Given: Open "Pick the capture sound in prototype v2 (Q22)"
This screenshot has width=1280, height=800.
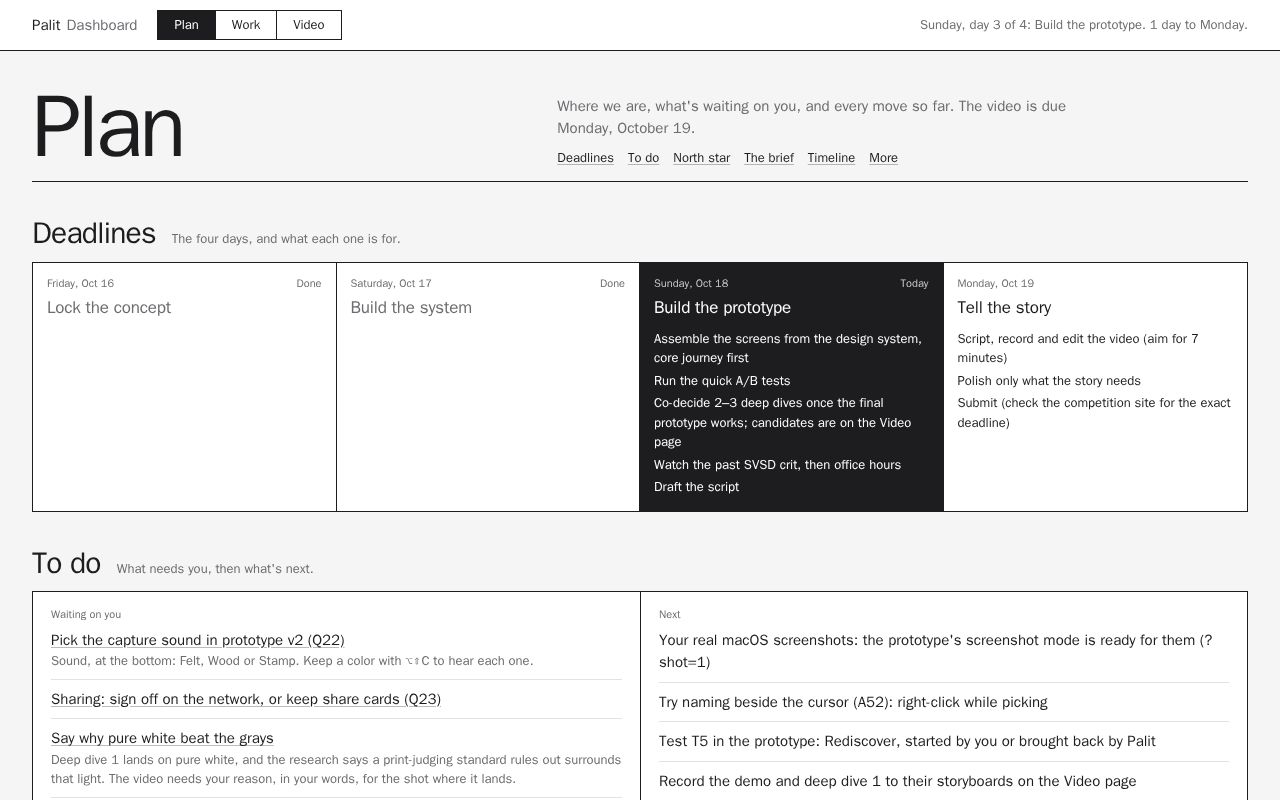Looking at the screenshot, I should [x=197, y=640].
